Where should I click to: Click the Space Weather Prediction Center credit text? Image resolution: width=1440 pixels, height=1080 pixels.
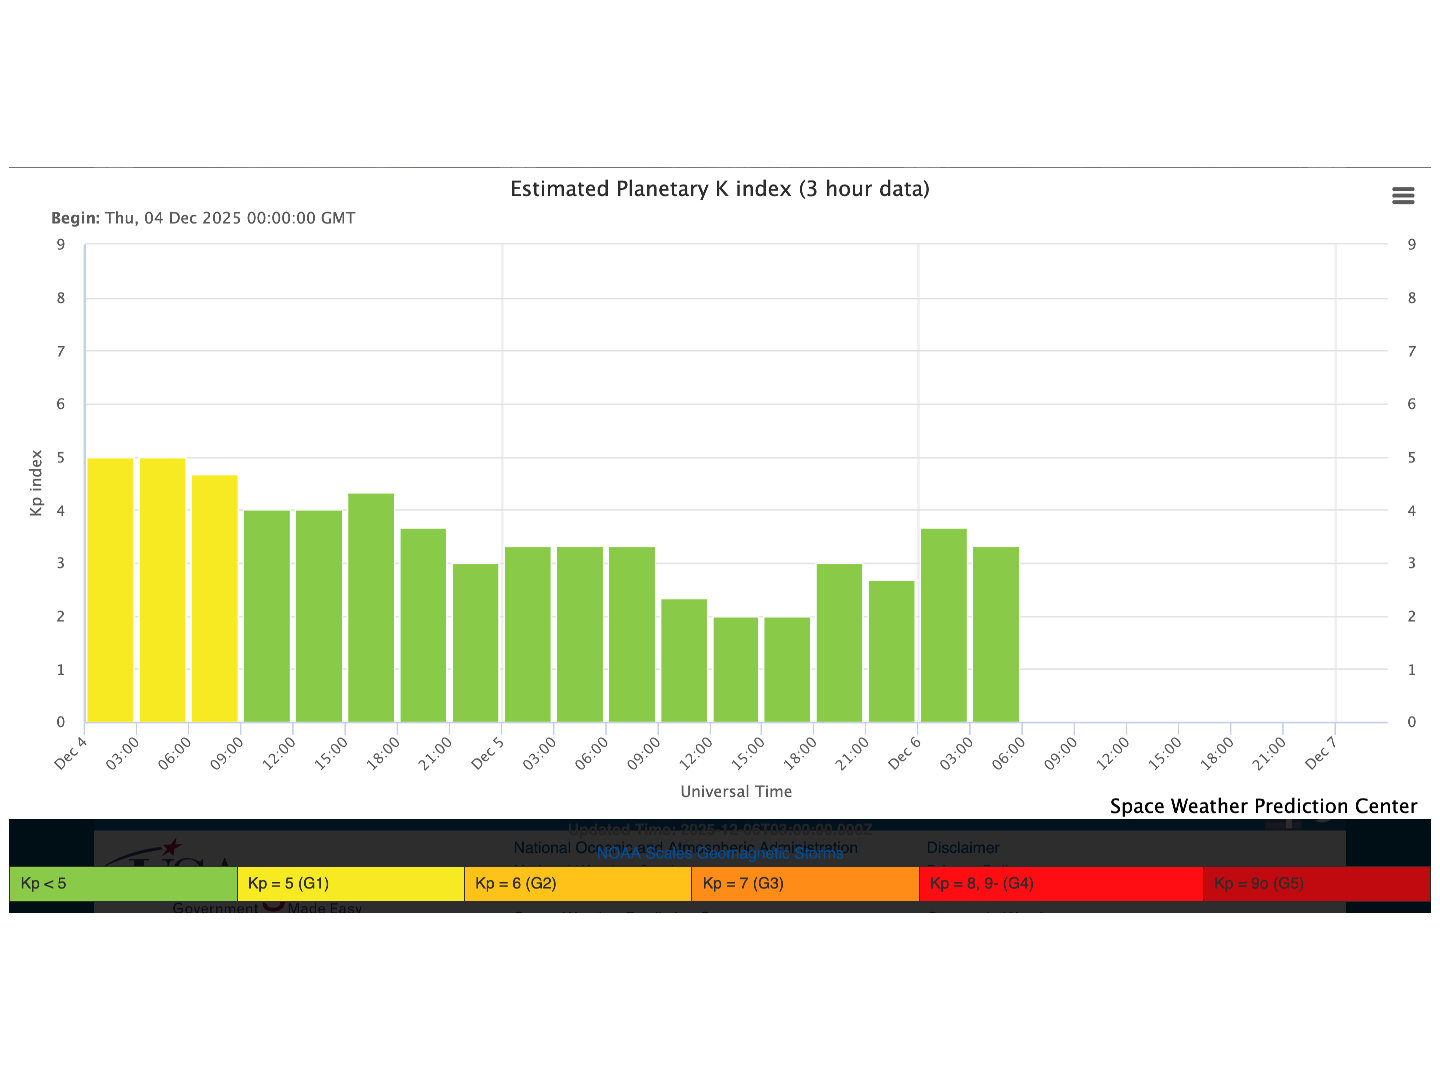(x=1263, y=806)
